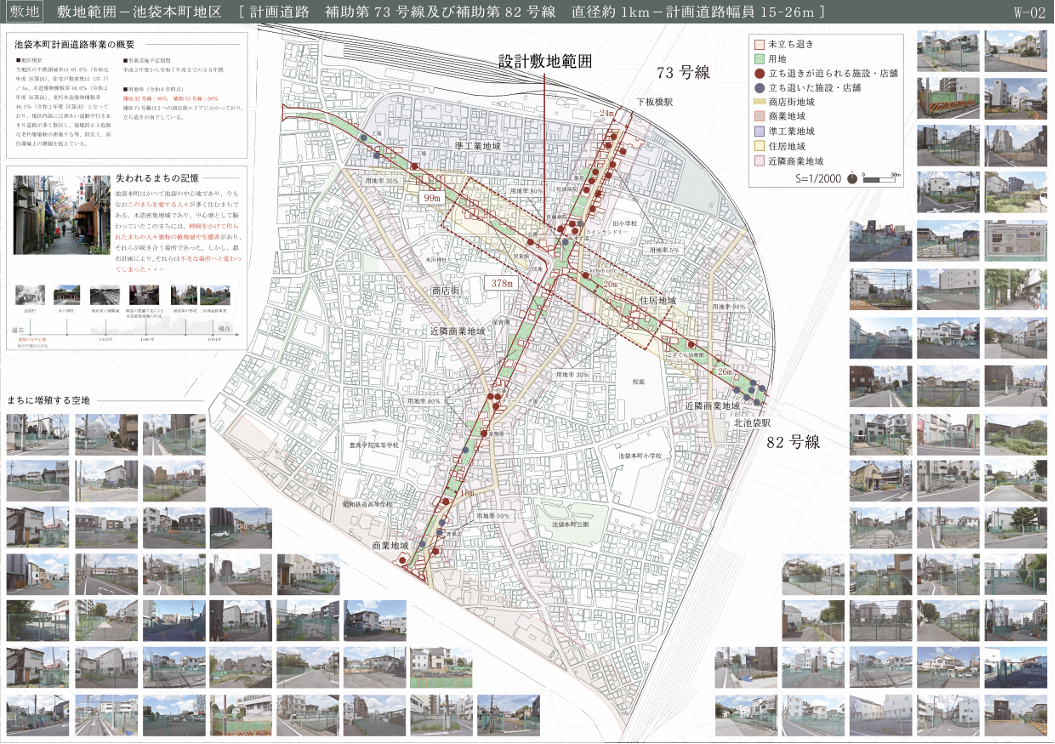Click the 住居地域 legend swatch
The image size is (1055, 744).
click(x=759, y=145)
